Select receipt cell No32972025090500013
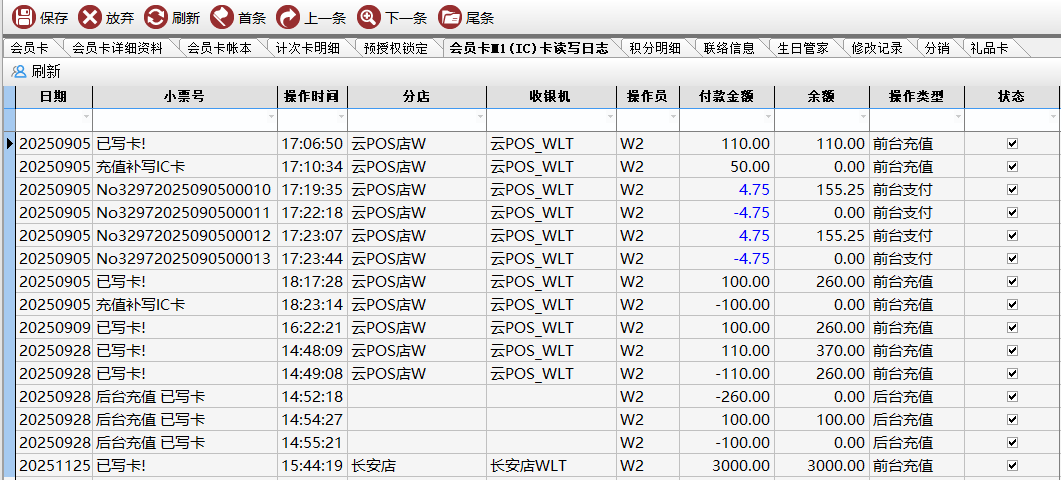The height and width of the screenshot is (480, 1061). pos(185,259)
